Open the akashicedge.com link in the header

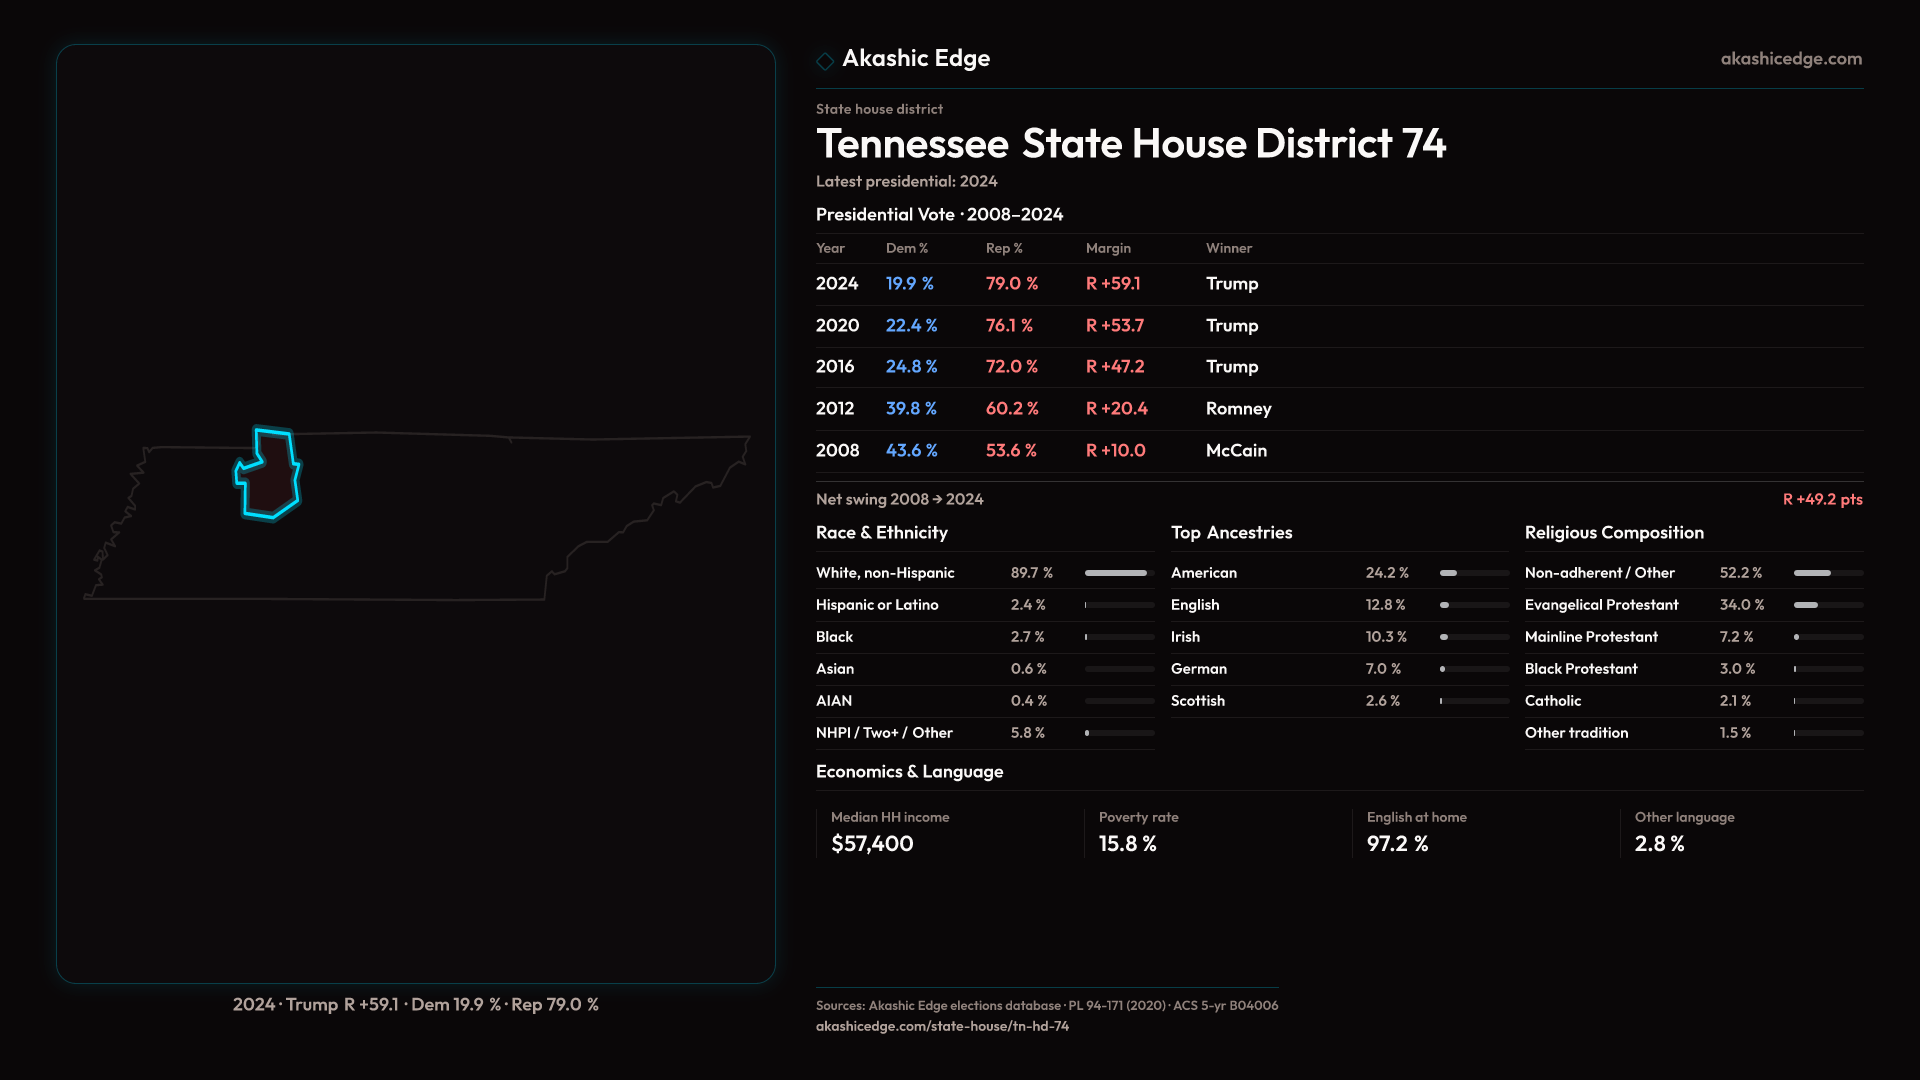click(1790, 59)
